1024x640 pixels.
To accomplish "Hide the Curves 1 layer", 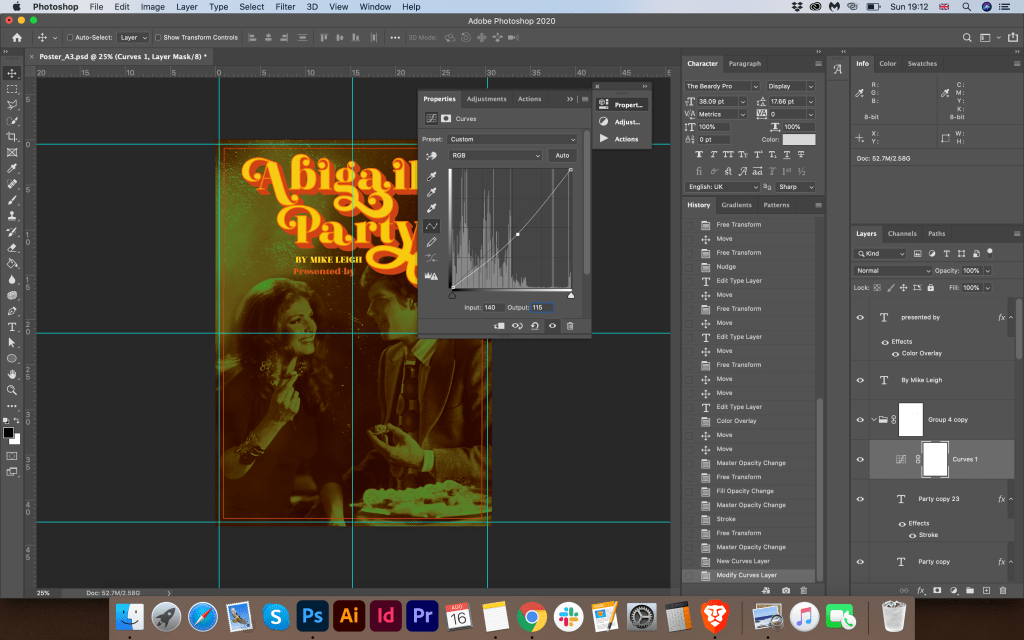I will tap(860, 459).
